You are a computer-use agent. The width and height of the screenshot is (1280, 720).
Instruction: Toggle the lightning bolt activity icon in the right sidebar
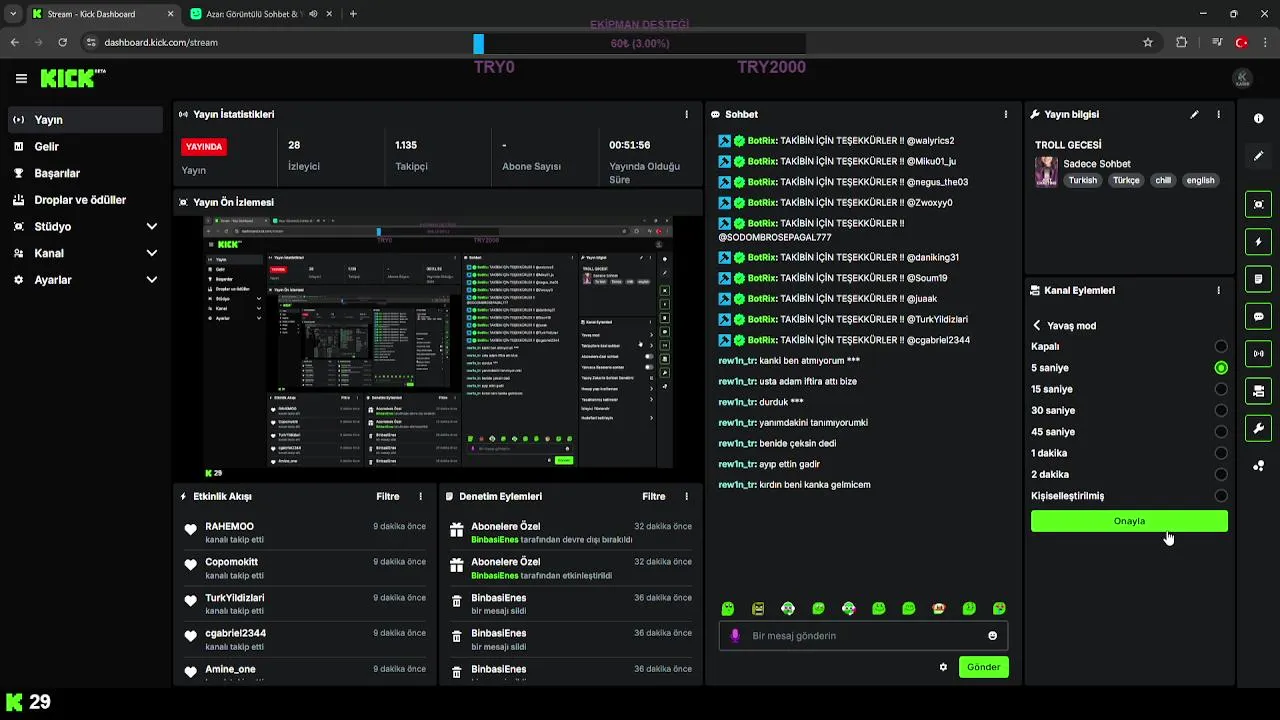[1258, 241]
